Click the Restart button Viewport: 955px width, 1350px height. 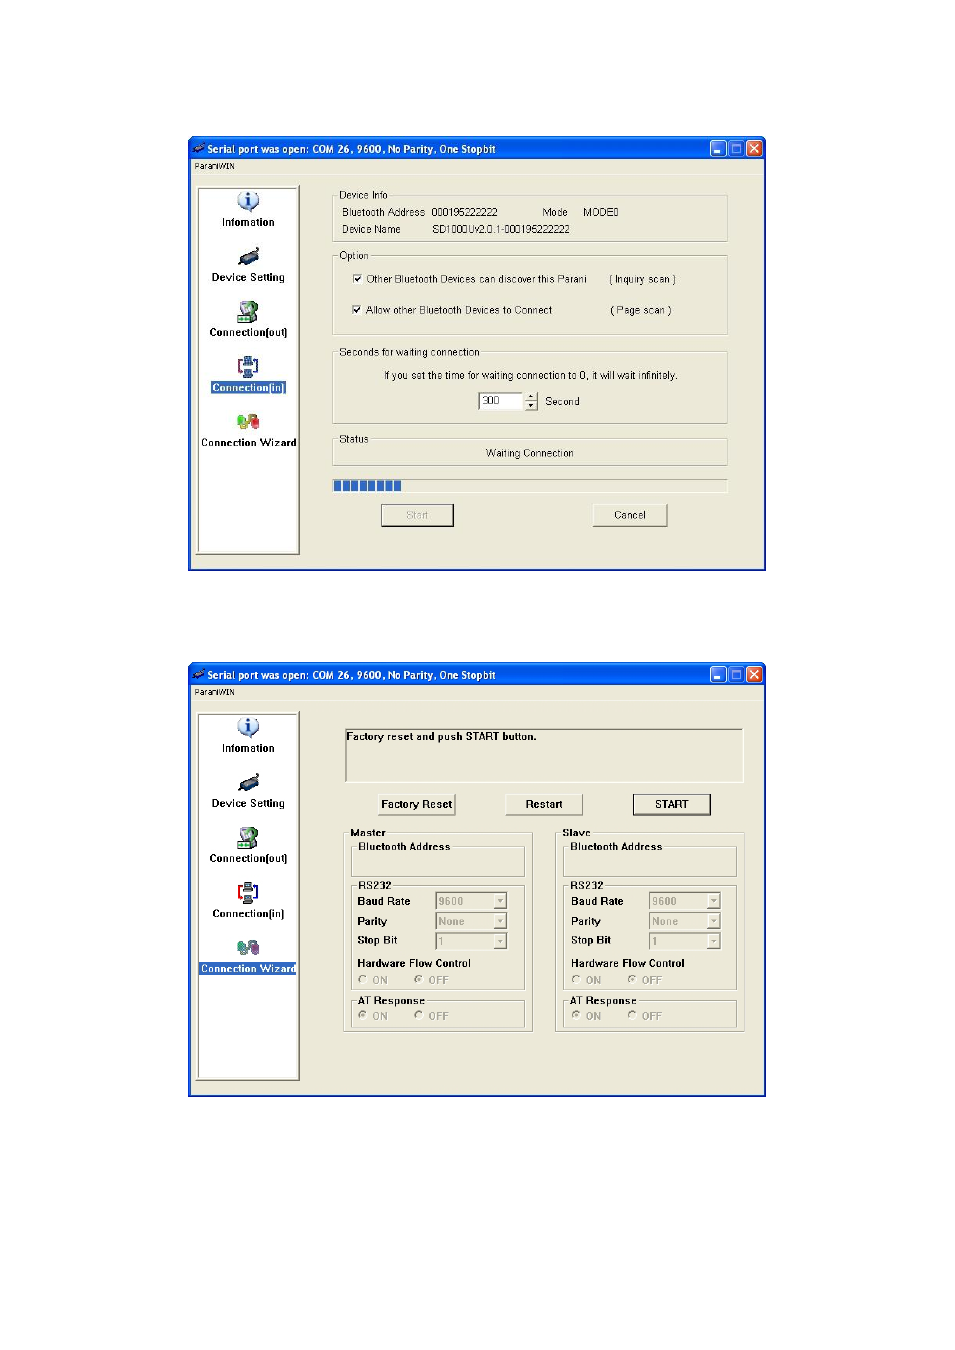tap(544, 804)
